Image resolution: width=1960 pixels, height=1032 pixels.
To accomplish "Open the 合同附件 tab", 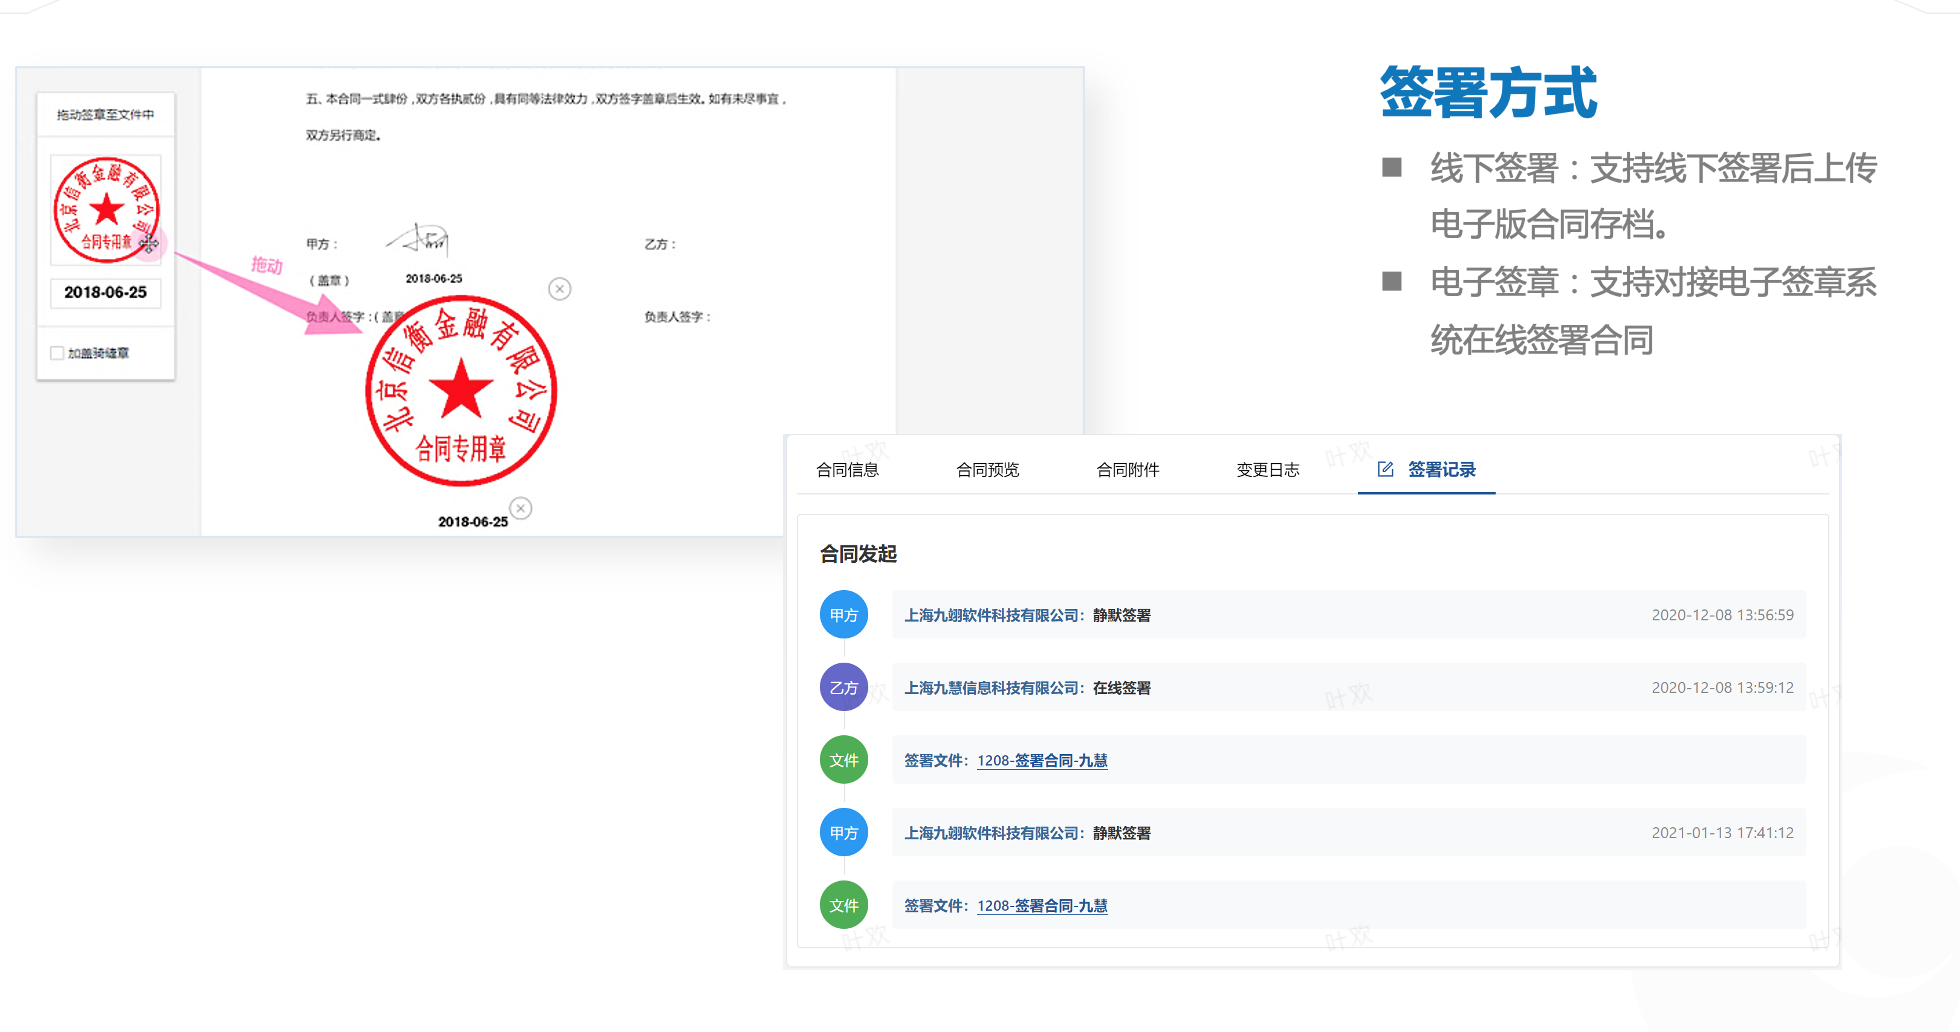I will click(x=1127, y=470).
